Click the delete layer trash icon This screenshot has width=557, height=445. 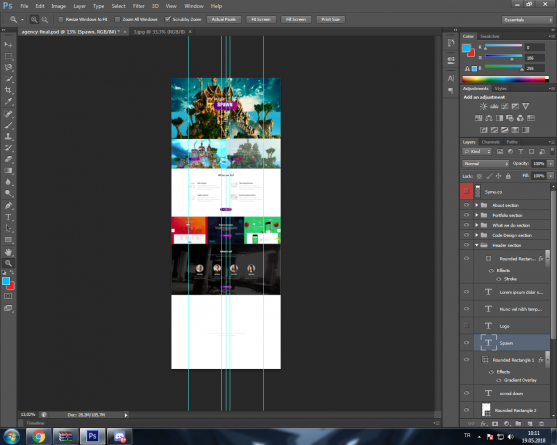point(542,423)
